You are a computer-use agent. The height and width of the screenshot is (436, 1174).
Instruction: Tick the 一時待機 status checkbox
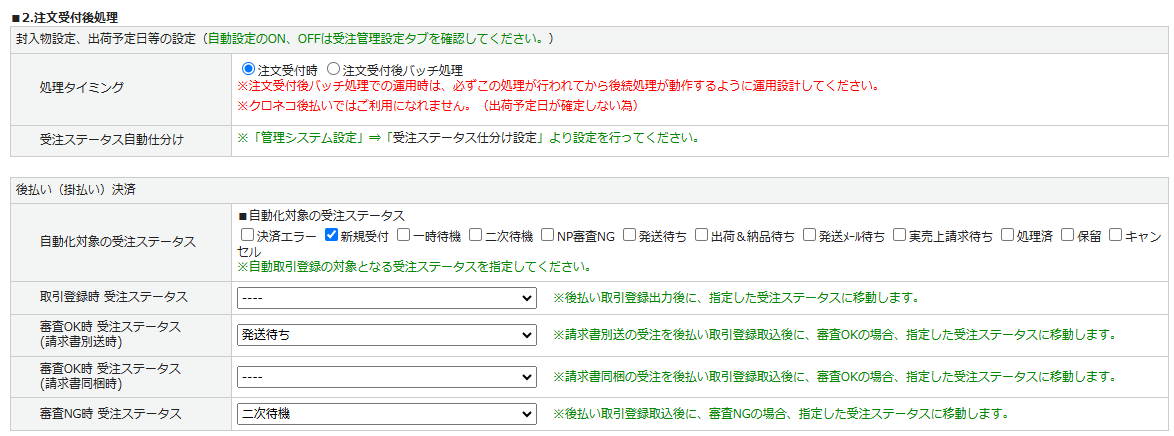(x=403, y=236)
